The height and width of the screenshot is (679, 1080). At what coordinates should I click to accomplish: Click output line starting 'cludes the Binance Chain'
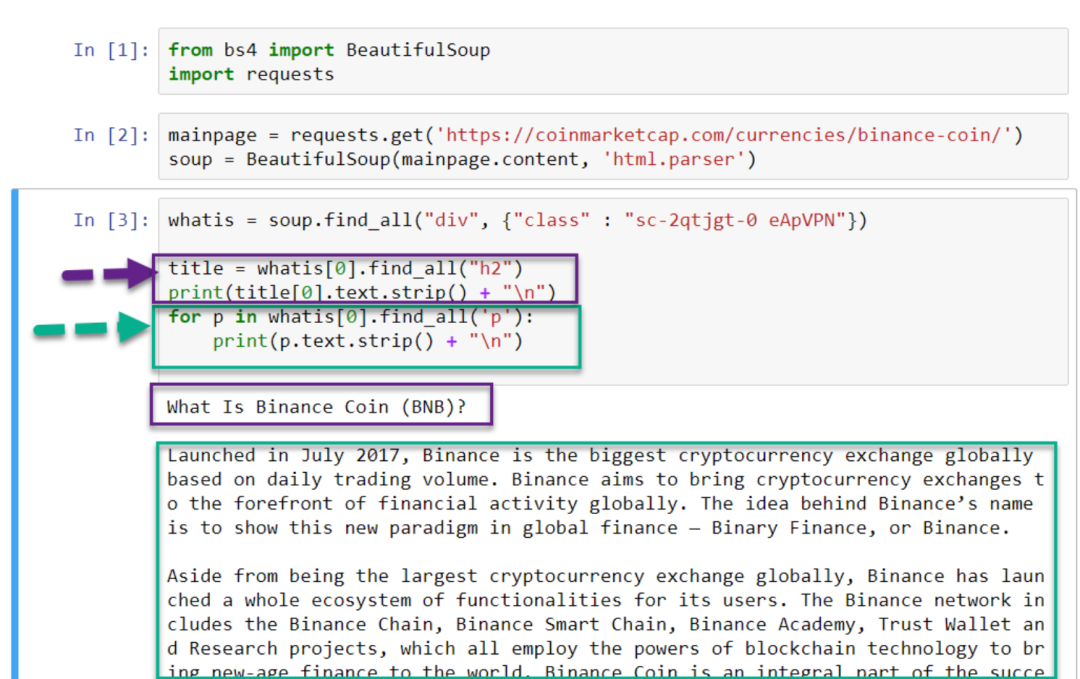tap(605, 624)
